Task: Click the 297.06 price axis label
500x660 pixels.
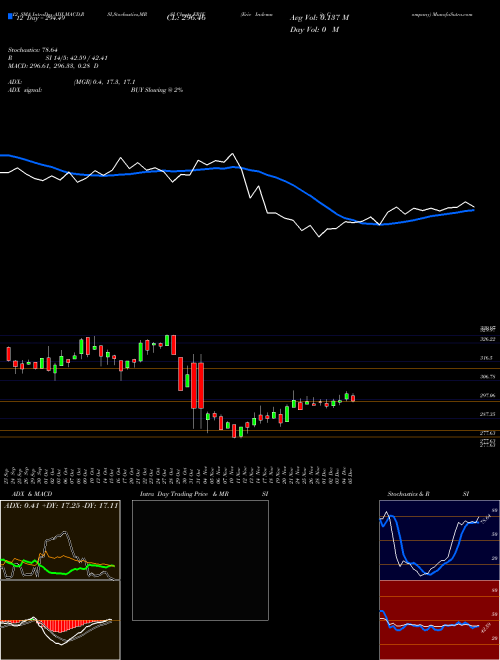Action: pyautogui.click(x=488, y=396)
